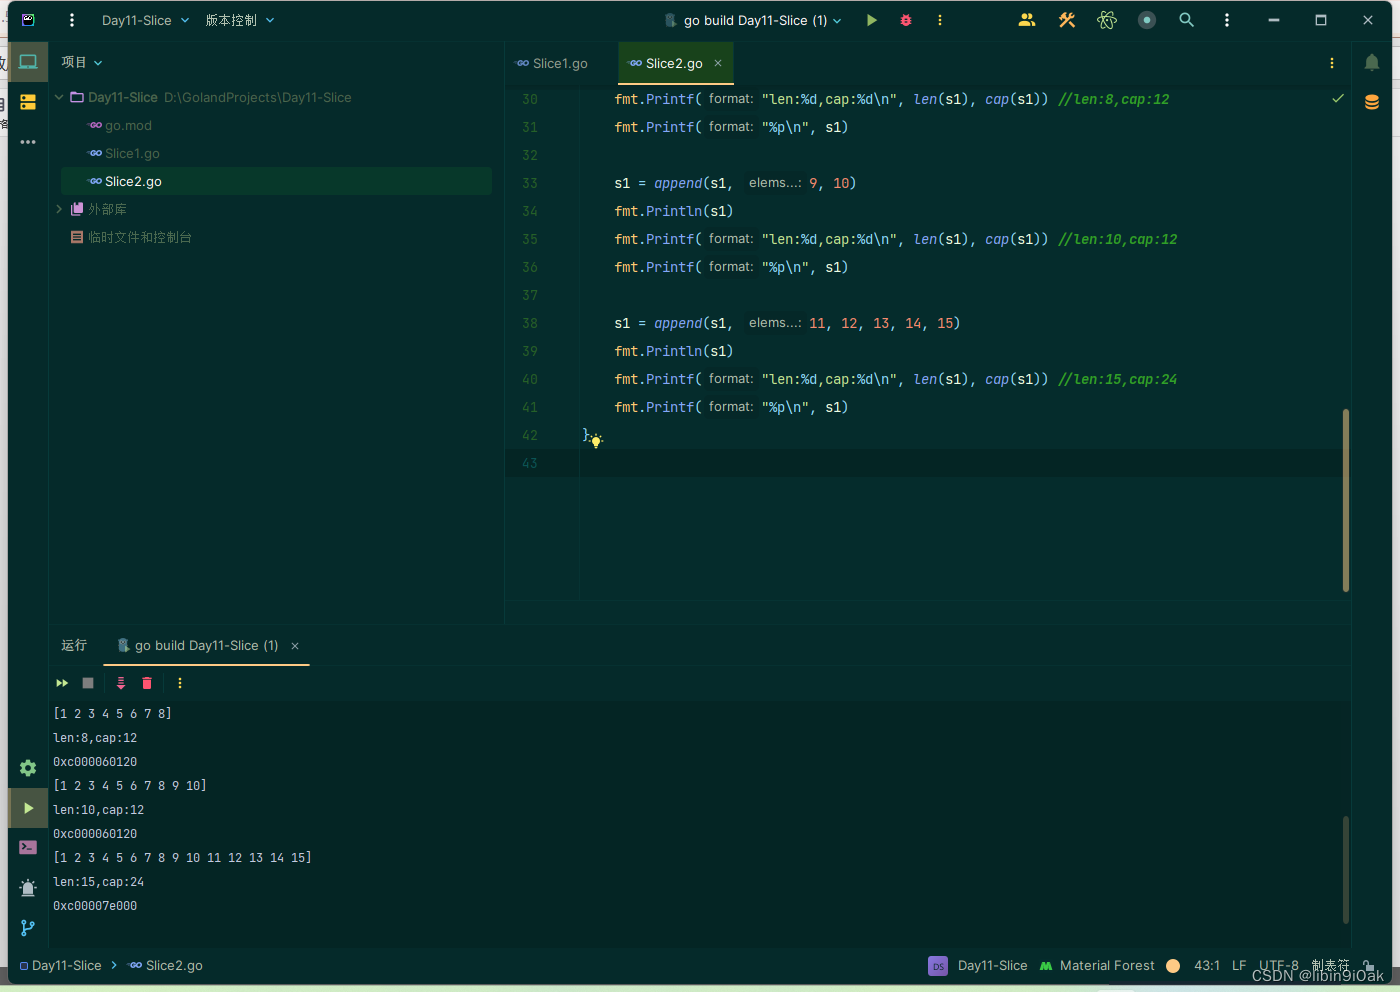
Task: Open the Git branch tool window
Action: point(28,928)
